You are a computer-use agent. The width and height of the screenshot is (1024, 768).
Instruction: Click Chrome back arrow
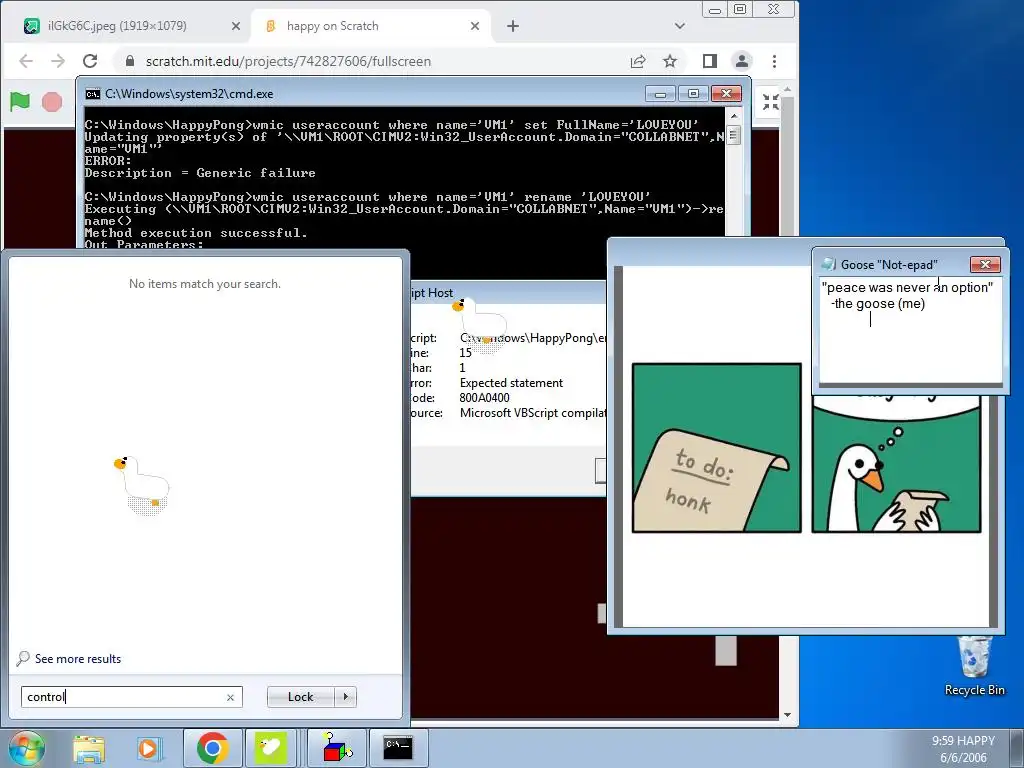point(26,61)
